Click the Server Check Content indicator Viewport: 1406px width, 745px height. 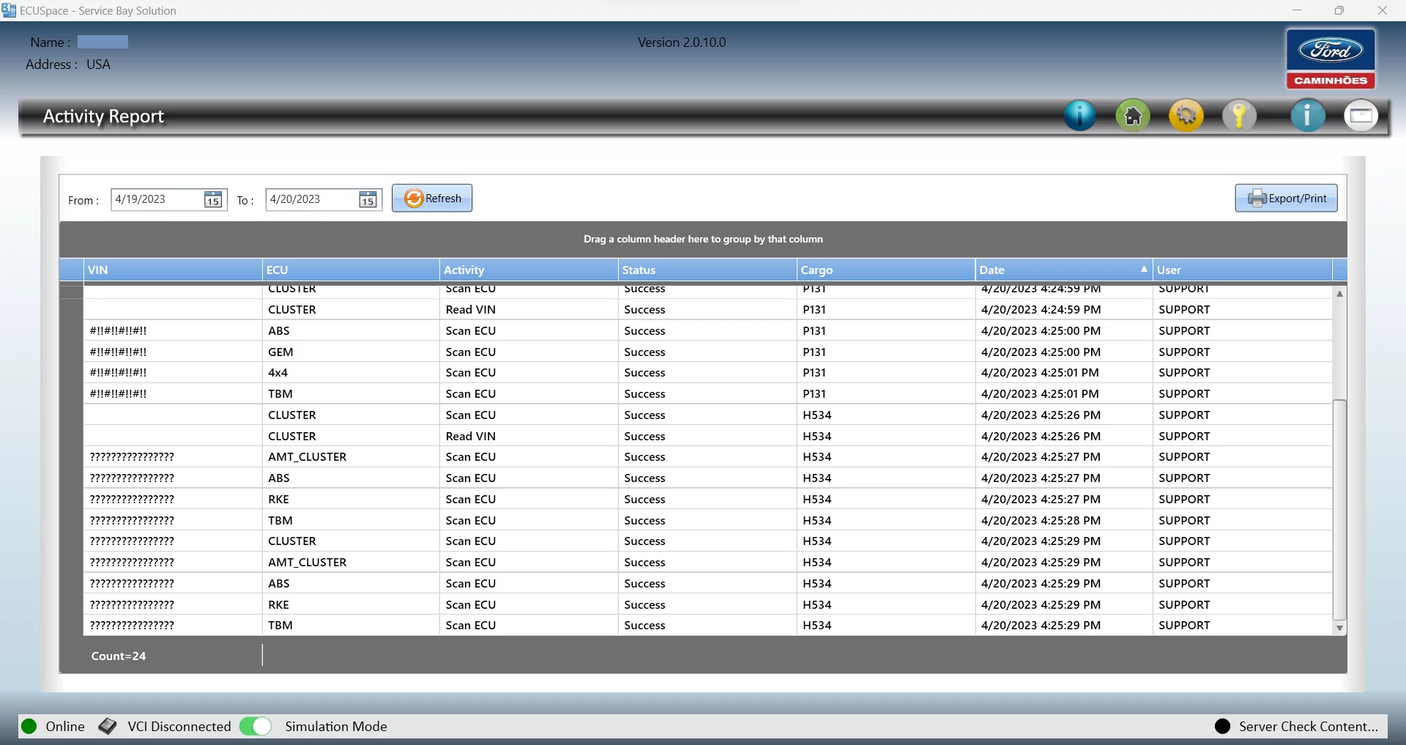click(x=1222, y=726)
